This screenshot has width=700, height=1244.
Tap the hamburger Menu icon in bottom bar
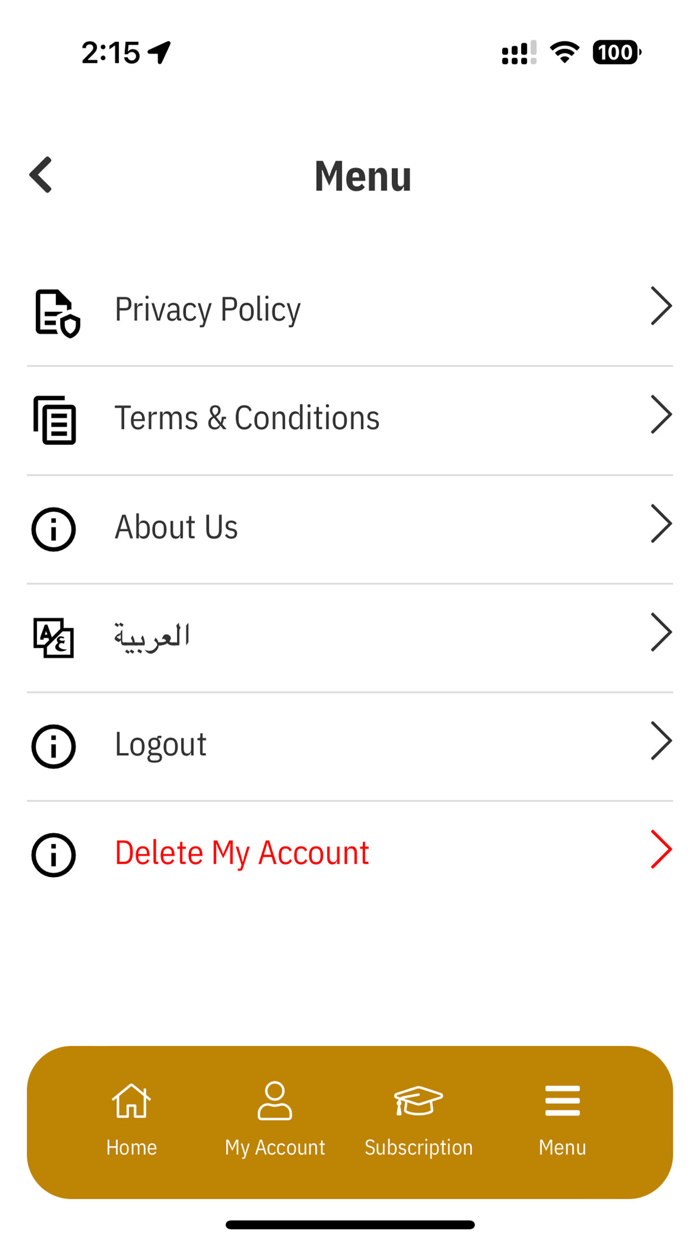[562, 1100]
